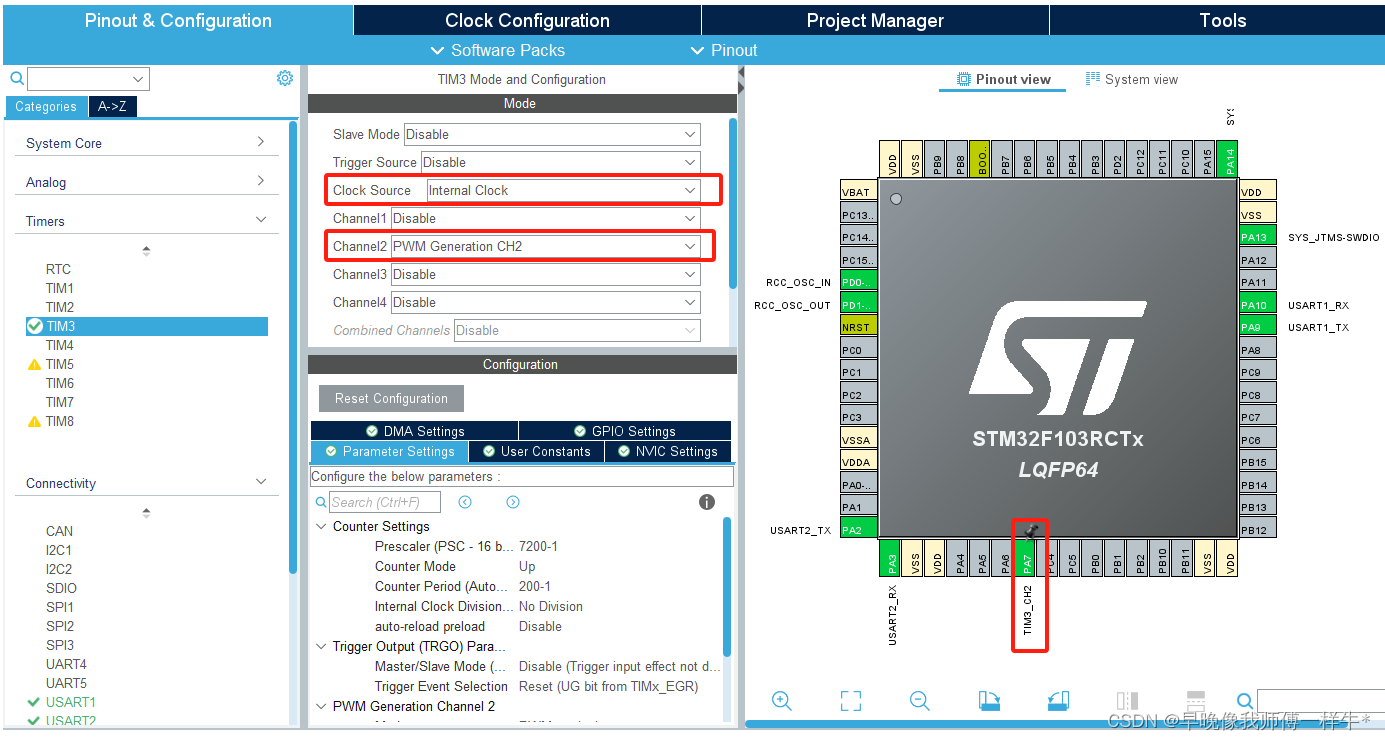The width and height of the screenshot is (1385, 740).
Task: Open the User Constants tab
Action: (x=537, y=451)
